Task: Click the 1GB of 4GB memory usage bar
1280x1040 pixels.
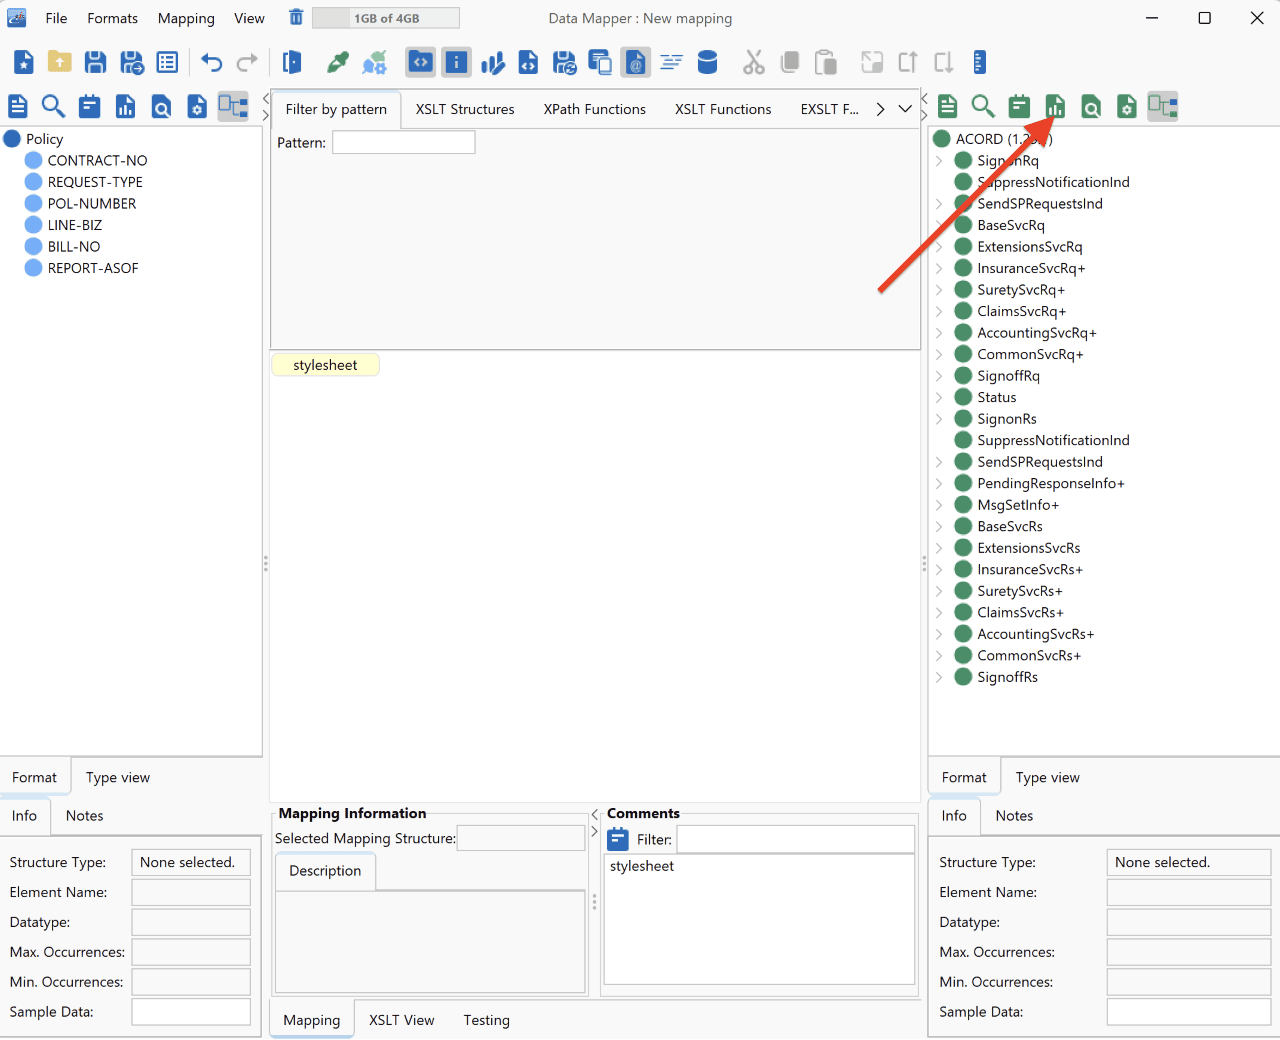Action: coord(386,18)
